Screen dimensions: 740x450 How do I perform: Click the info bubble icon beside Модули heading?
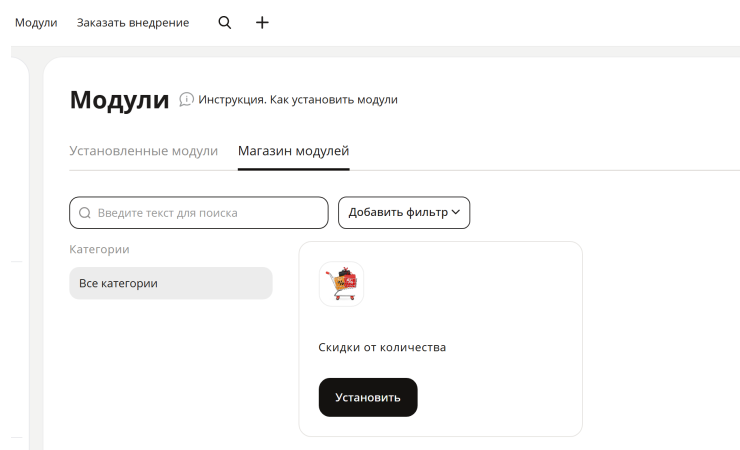tap(186, 100)
